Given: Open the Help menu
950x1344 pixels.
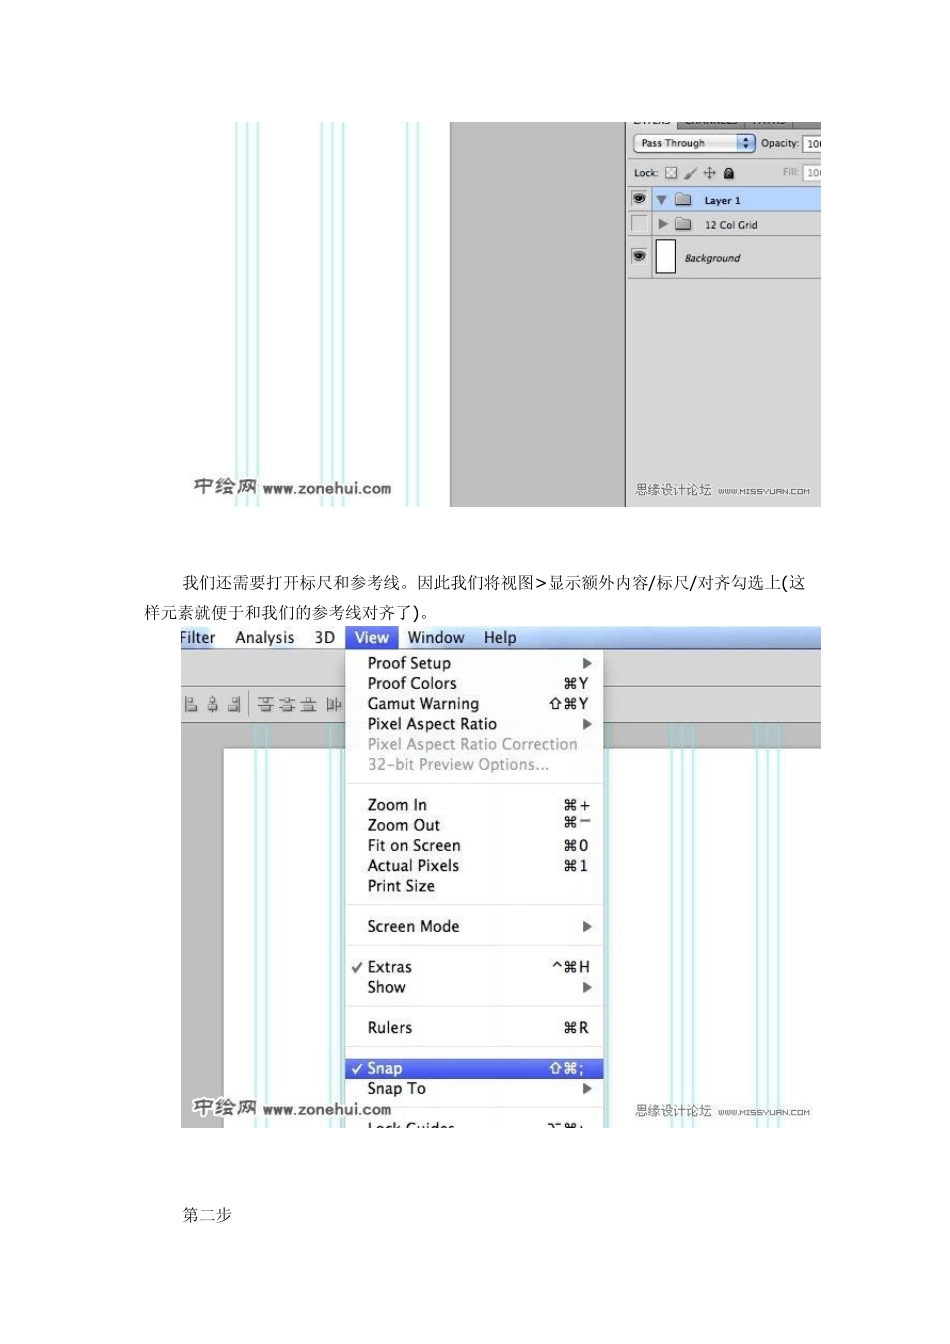Looking at the screenshot, I should 500,638.
